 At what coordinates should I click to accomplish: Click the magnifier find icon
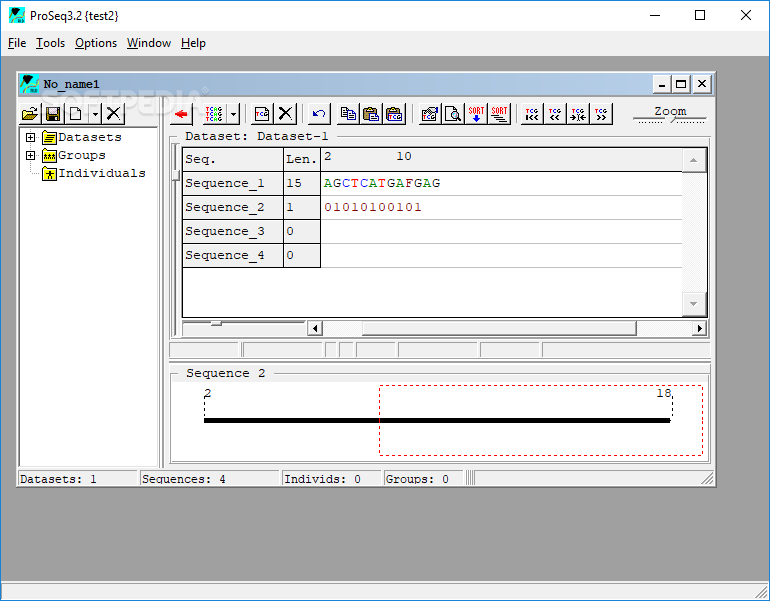453,114
